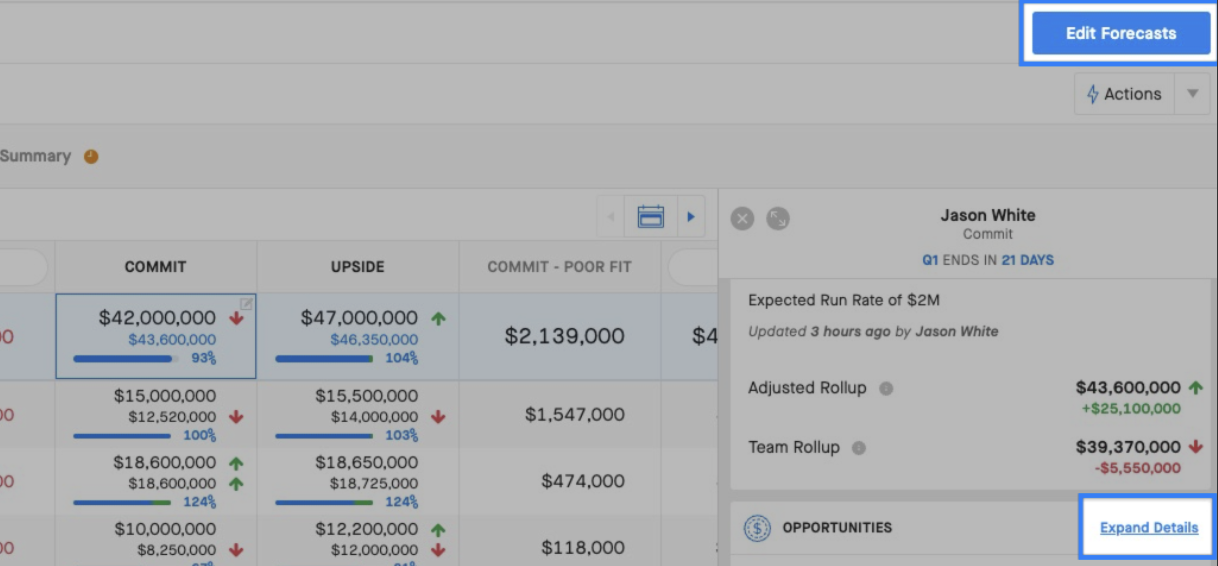Click the $43,600,000 rollup value in commit cell

pyautogui.click(x=171, y=340)
